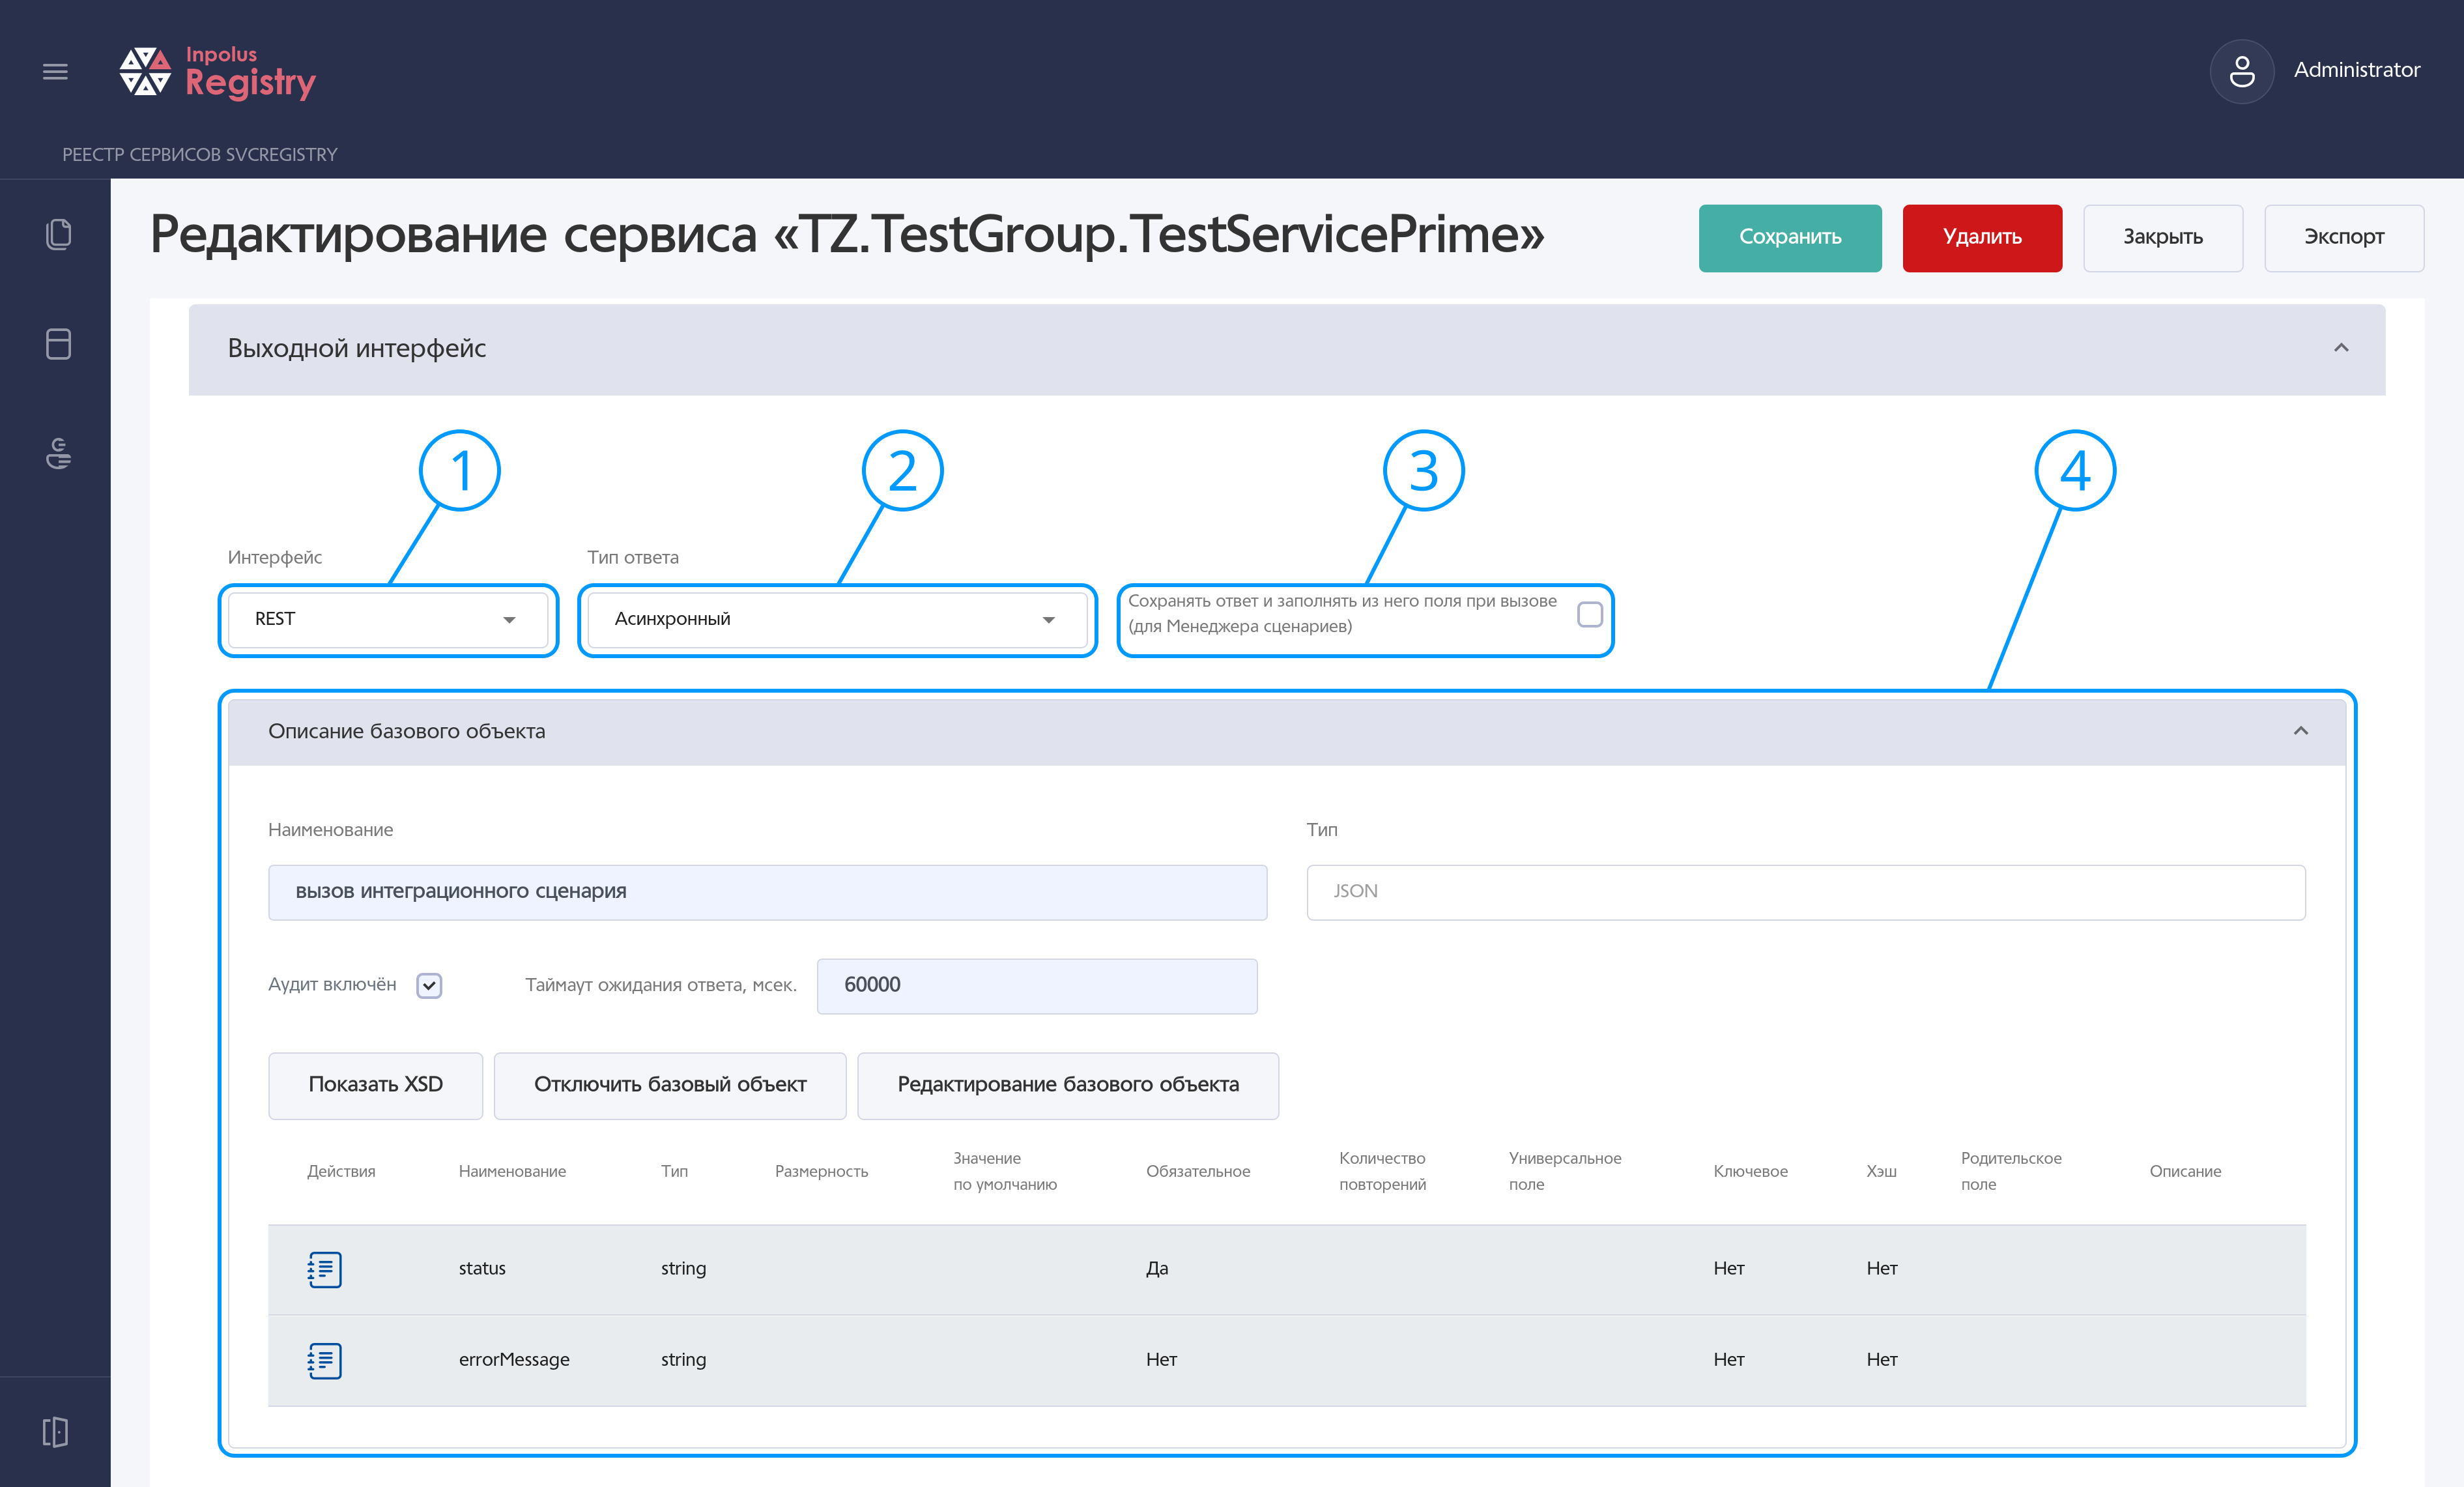Click 'string' type in status row
The height and width of the screenshot is (1487, 2464).
click(683, 1268)
